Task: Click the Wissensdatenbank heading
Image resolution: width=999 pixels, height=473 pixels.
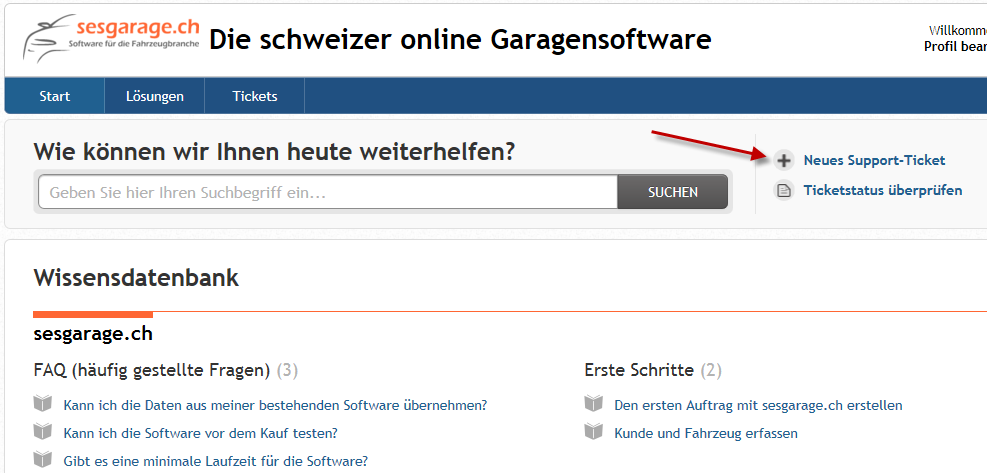Action: pos(136,278)
